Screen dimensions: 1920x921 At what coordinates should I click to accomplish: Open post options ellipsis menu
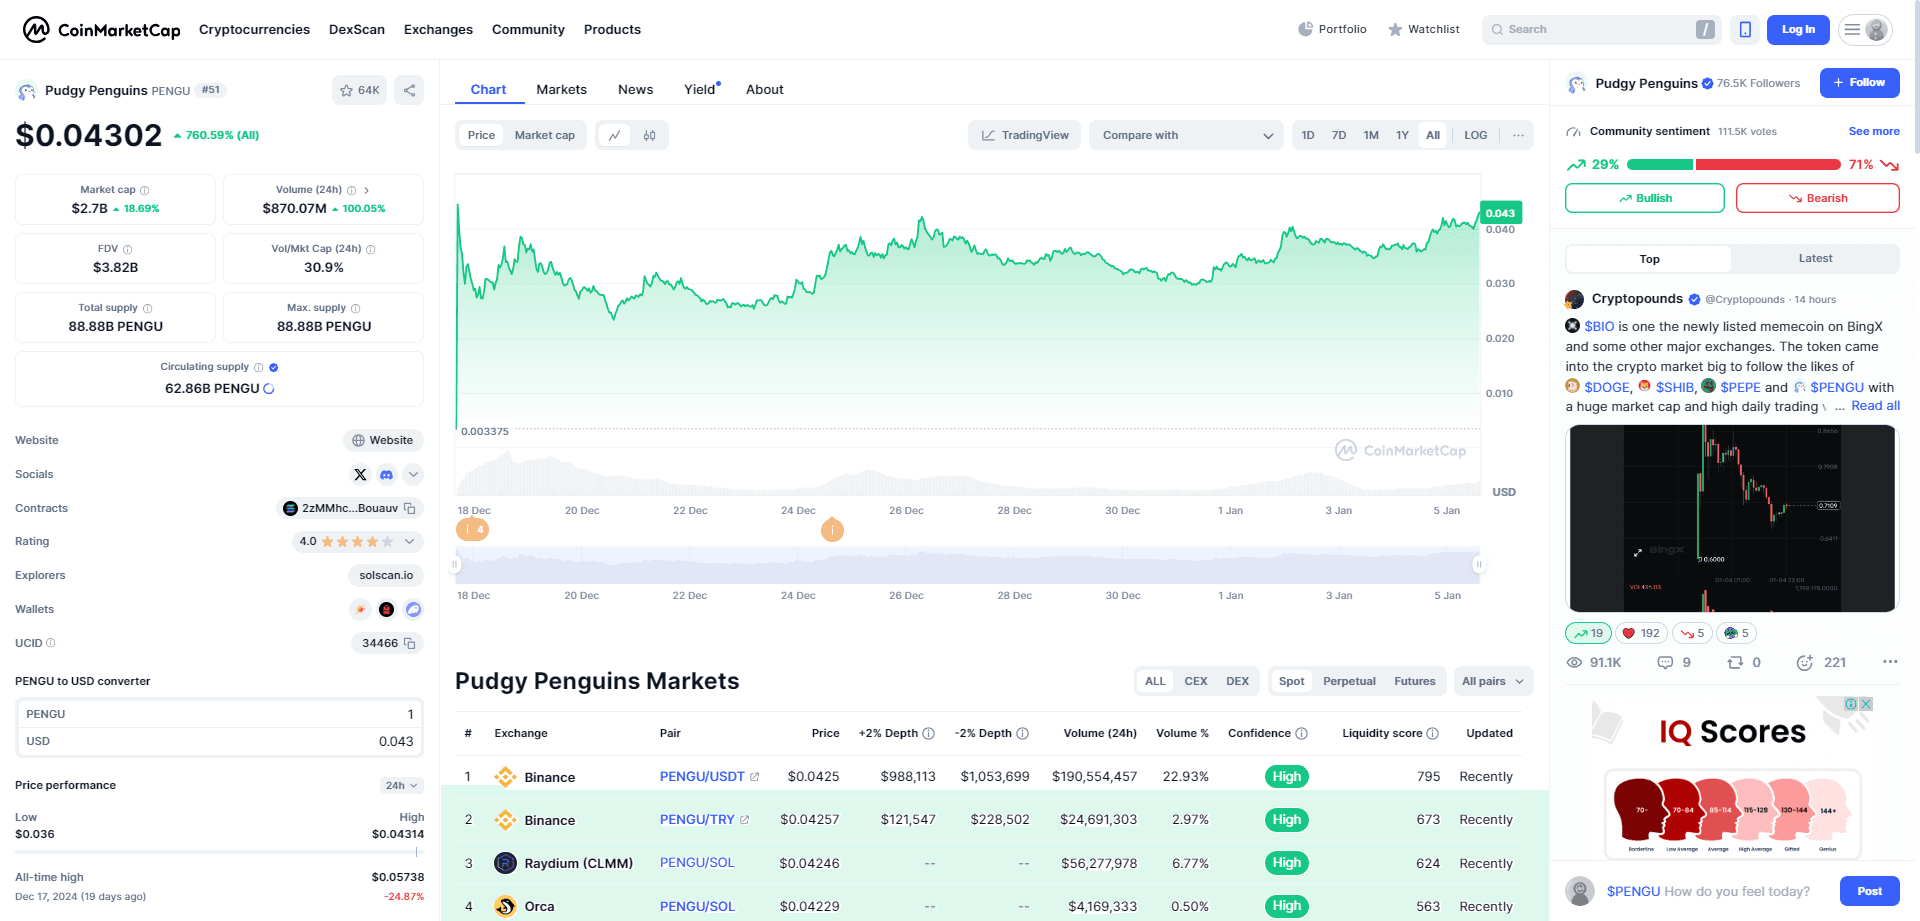point(1890,662)
